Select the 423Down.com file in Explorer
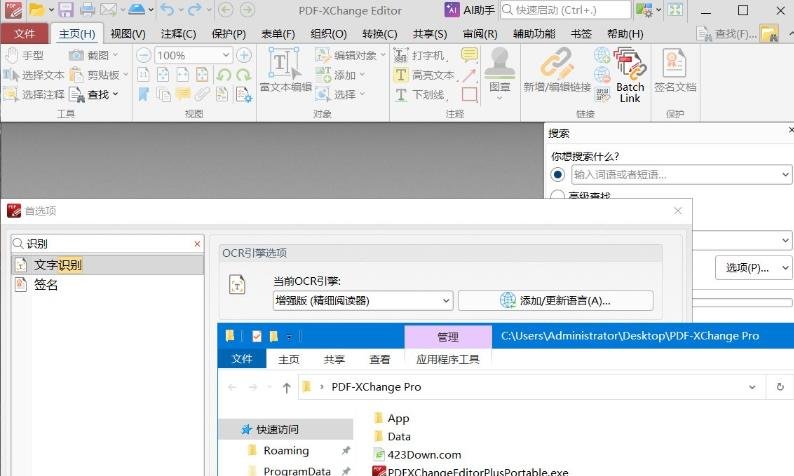 click(x=417, y=454)
